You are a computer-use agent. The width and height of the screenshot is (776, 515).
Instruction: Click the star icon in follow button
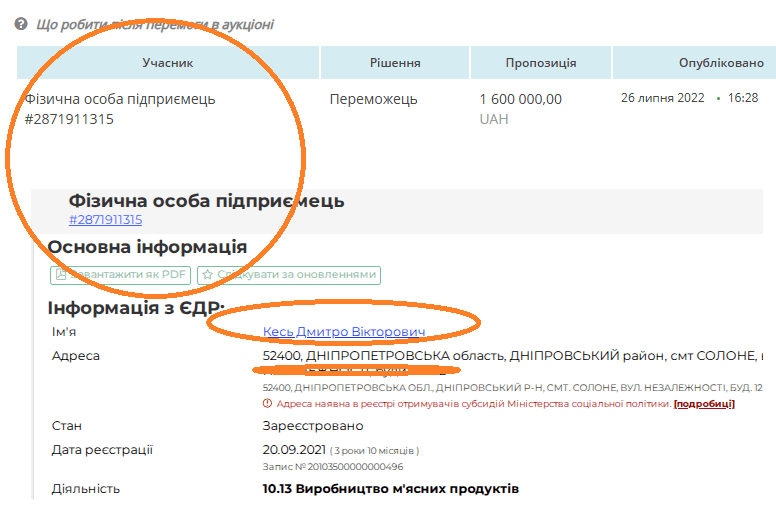click(207, 274)
